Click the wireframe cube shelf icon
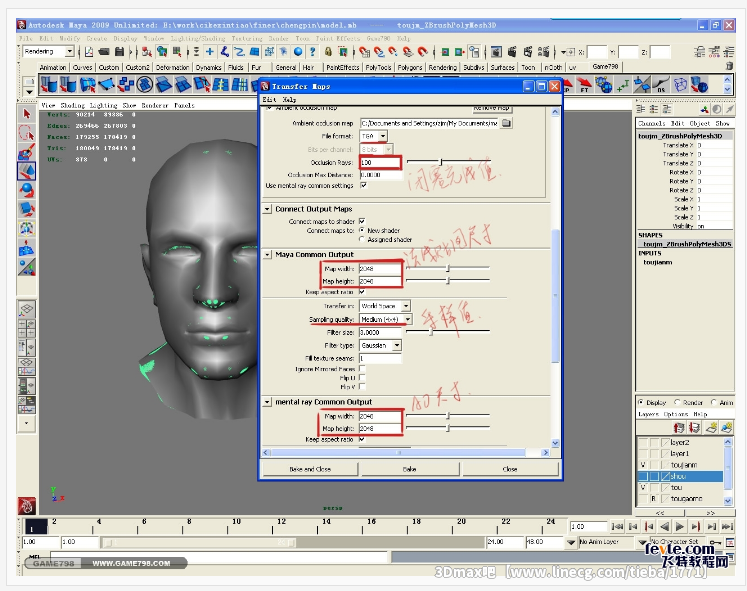Screen dimensions: 747x591 coord(680,85)
